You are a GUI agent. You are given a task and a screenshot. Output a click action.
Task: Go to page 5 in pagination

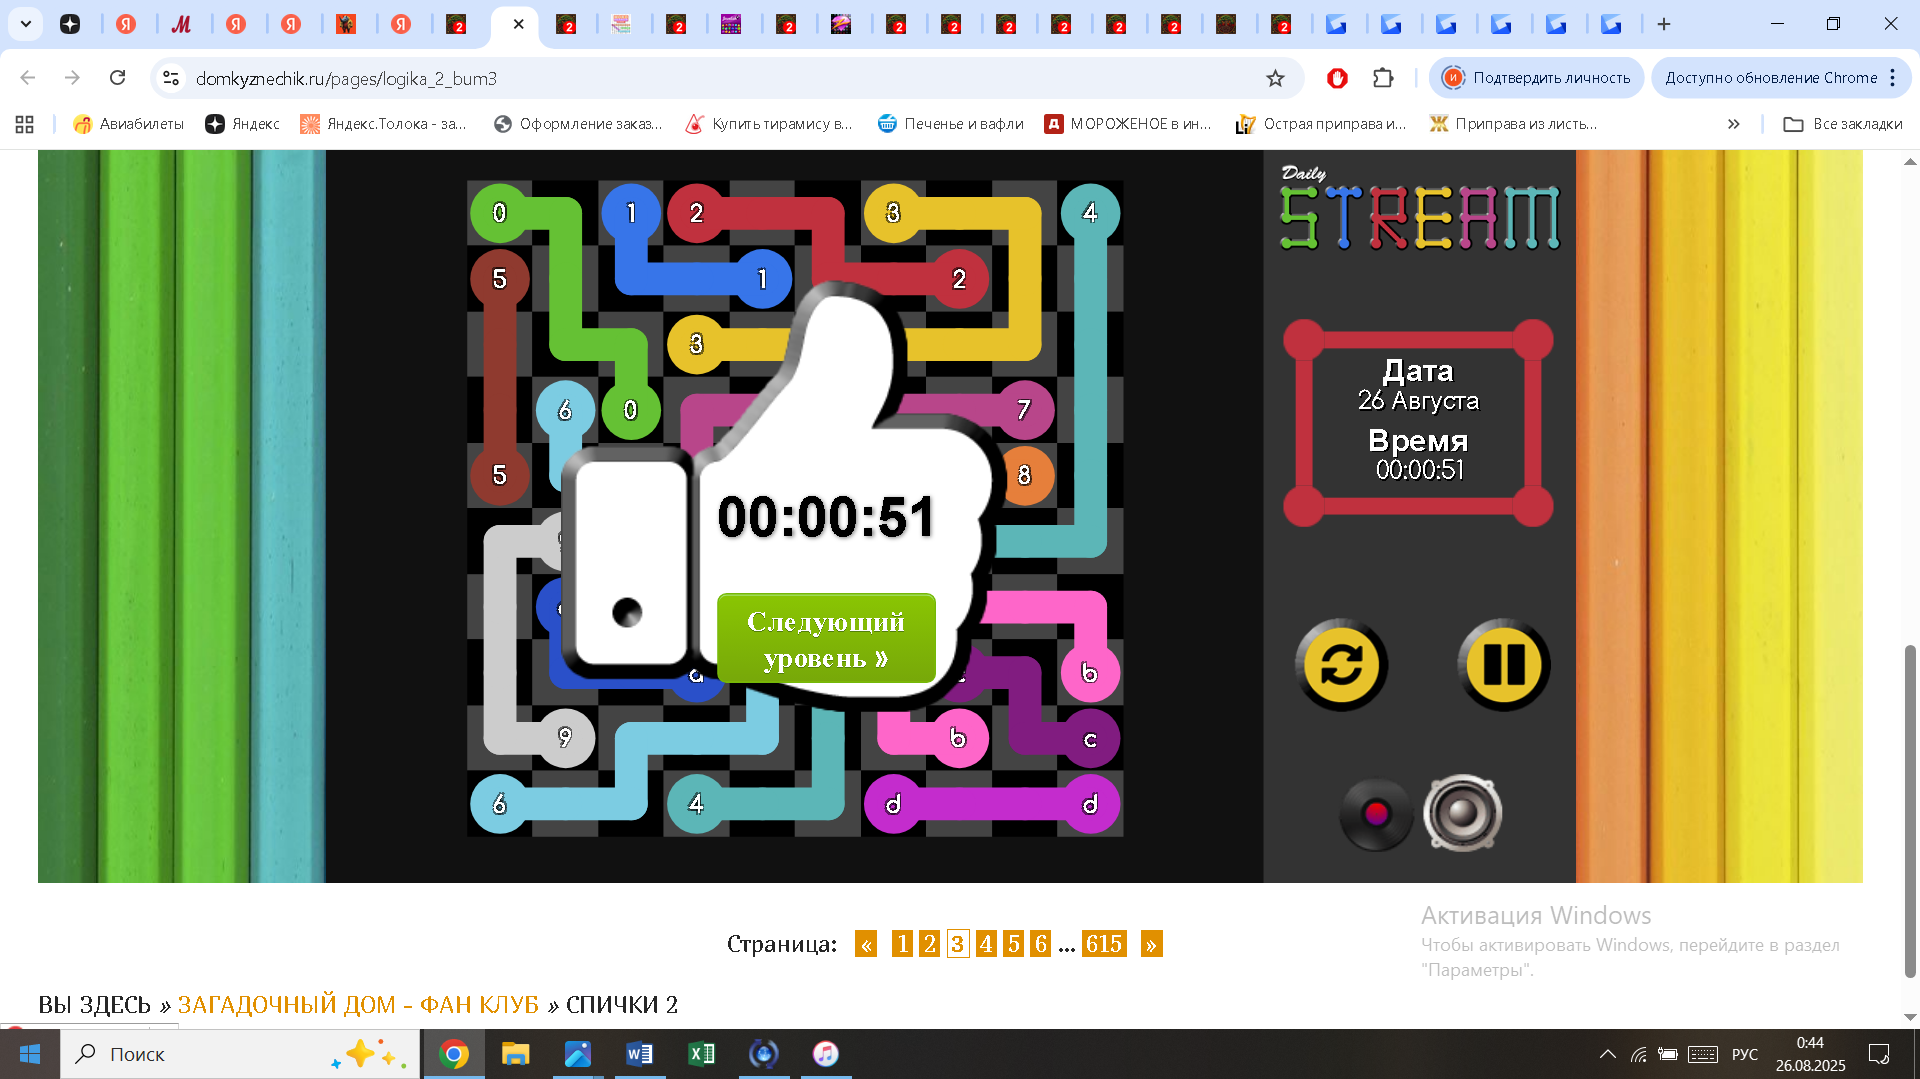coord(1013,944)
